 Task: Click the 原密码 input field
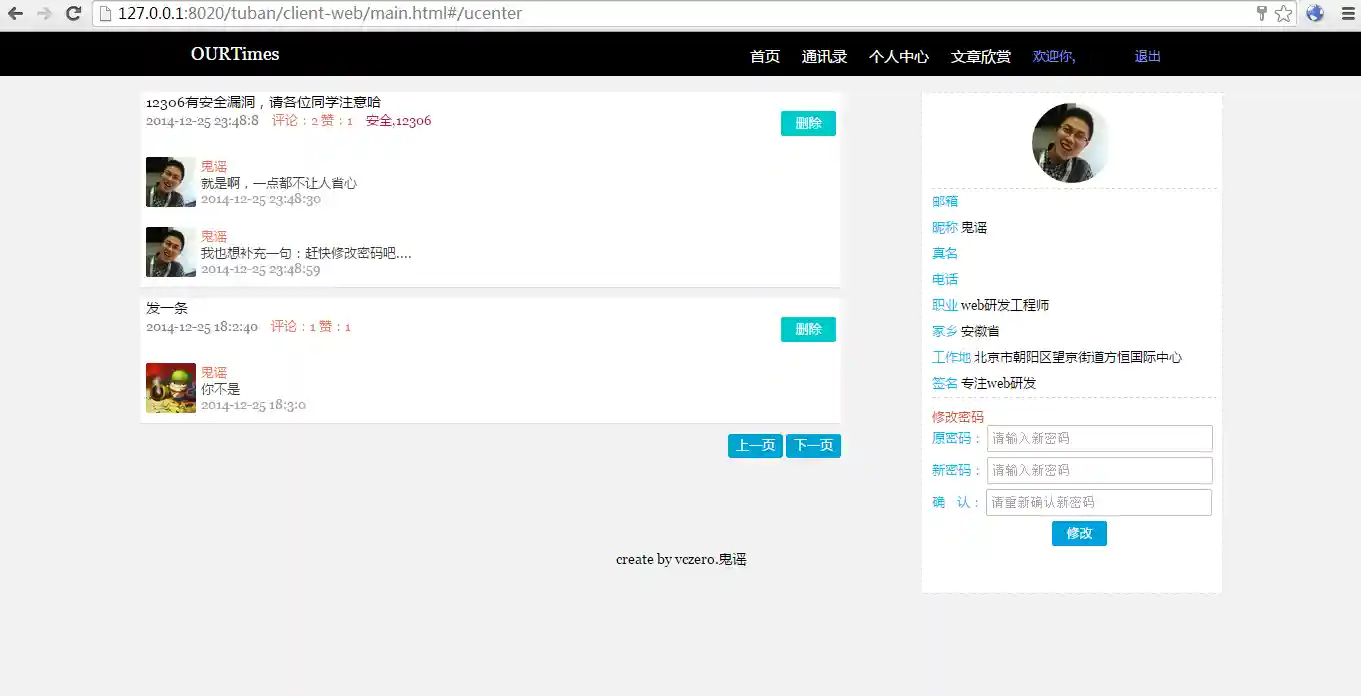[1099, 439]
